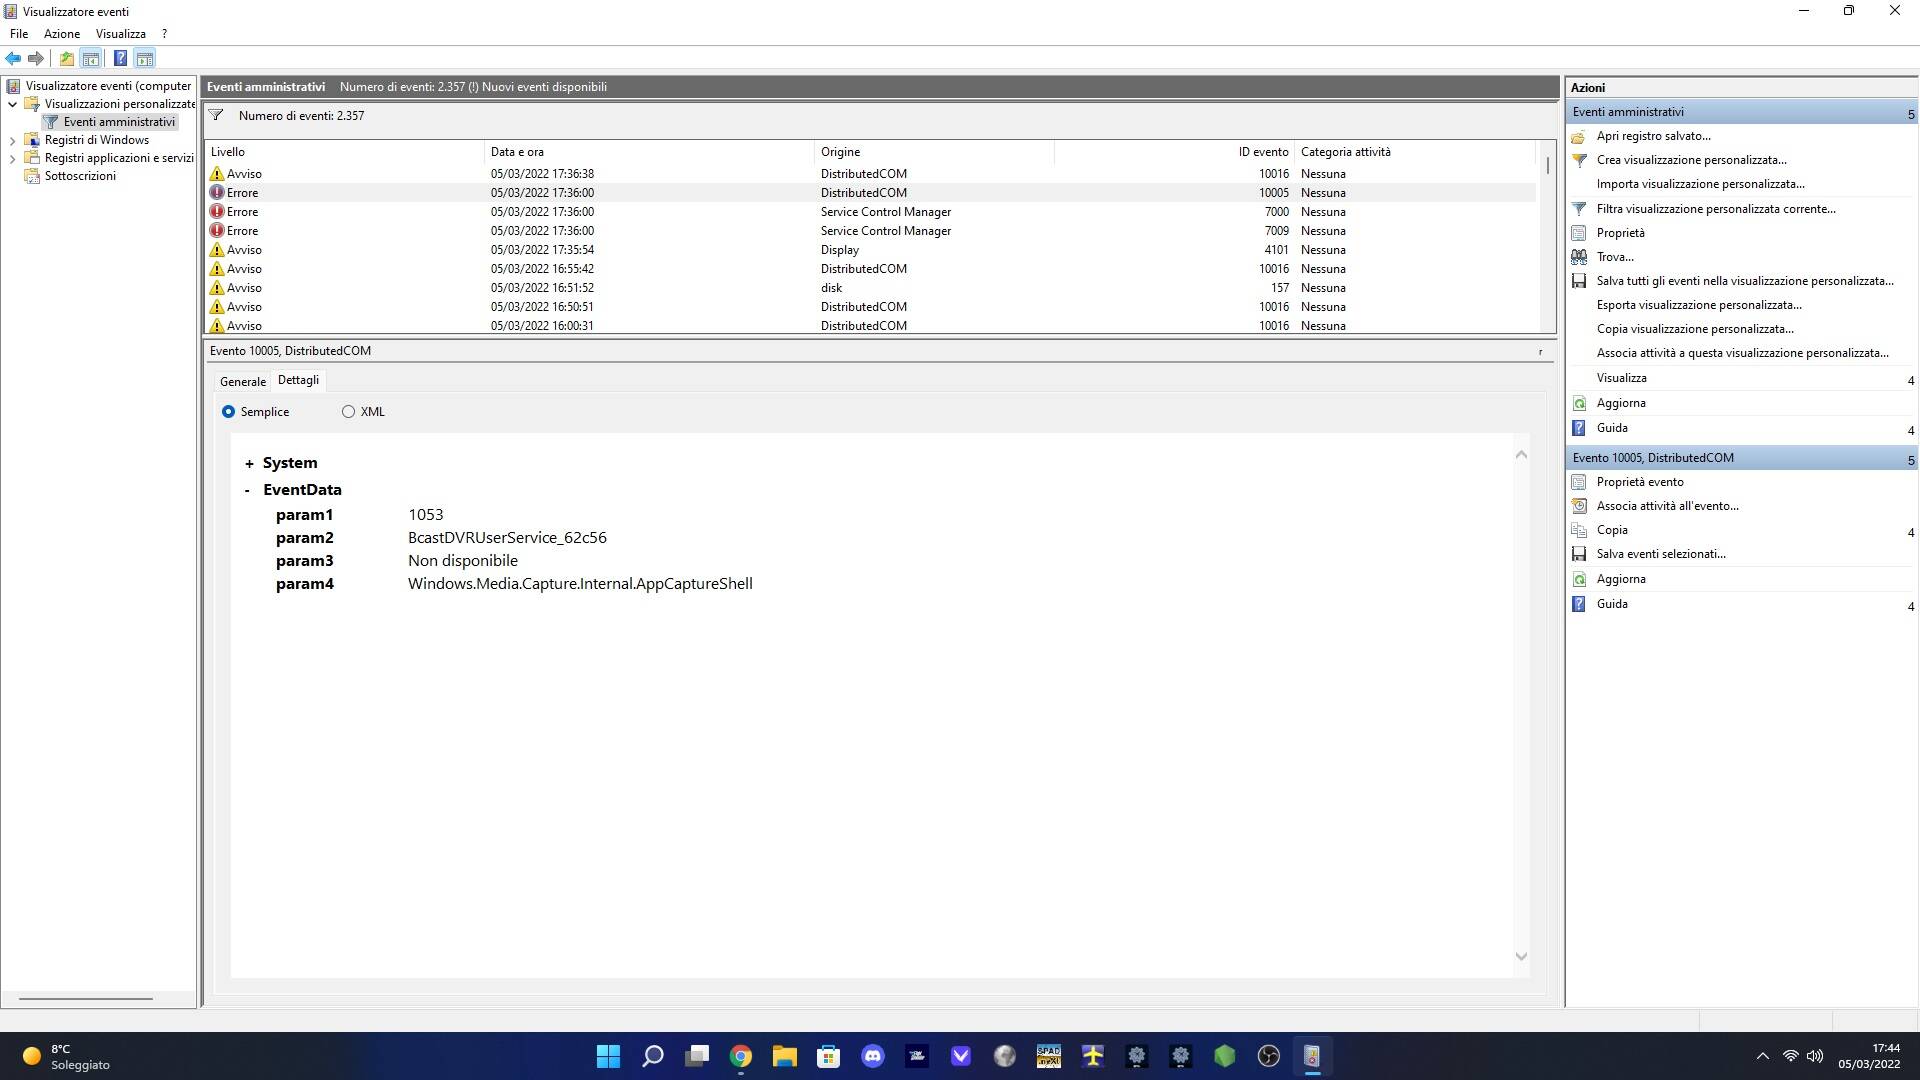Click the Forward arrow toolbar icon
The height and width of the screenshot is (1080, 1920).
click(x=36, y=59)
